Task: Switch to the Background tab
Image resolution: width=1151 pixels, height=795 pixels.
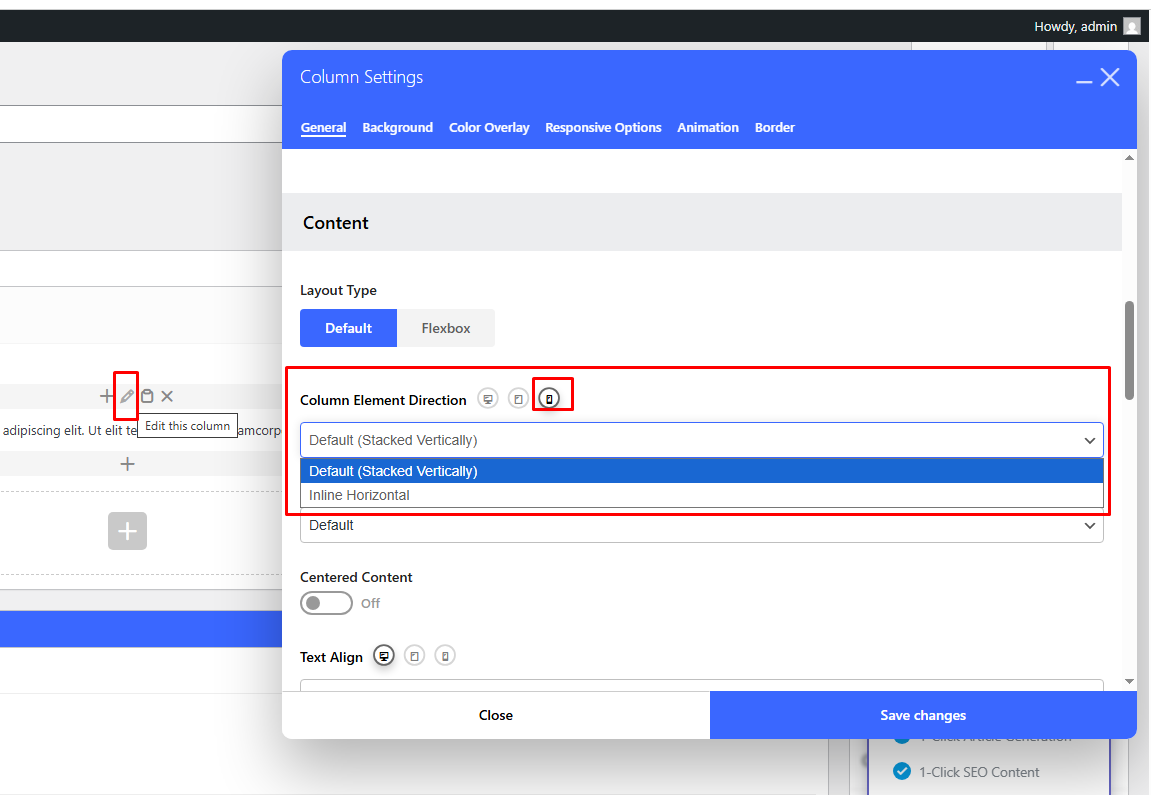Action: (x=397, y=128)
